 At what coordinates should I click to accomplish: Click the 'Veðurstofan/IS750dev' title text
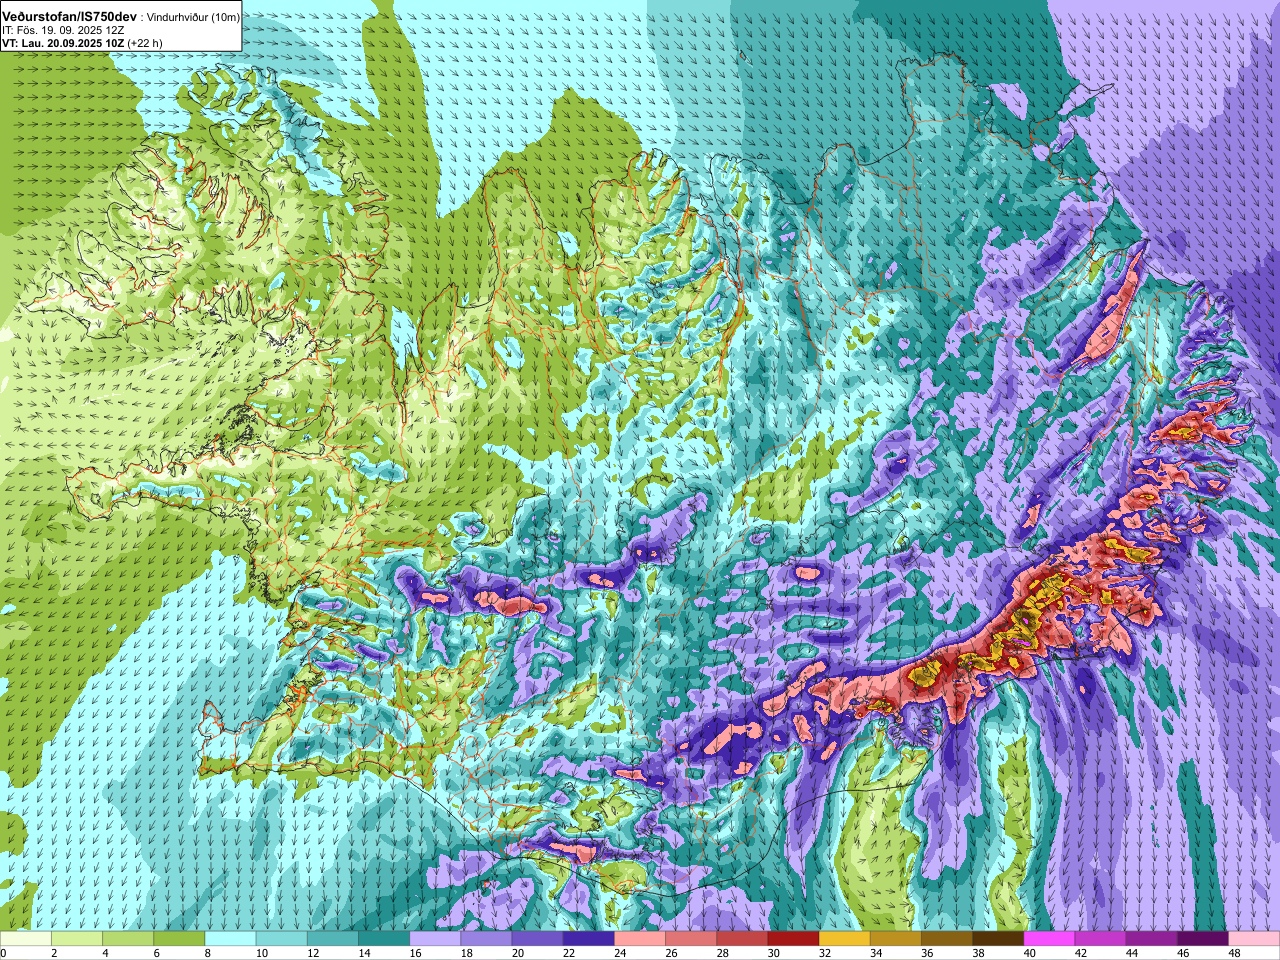[69, 17]
